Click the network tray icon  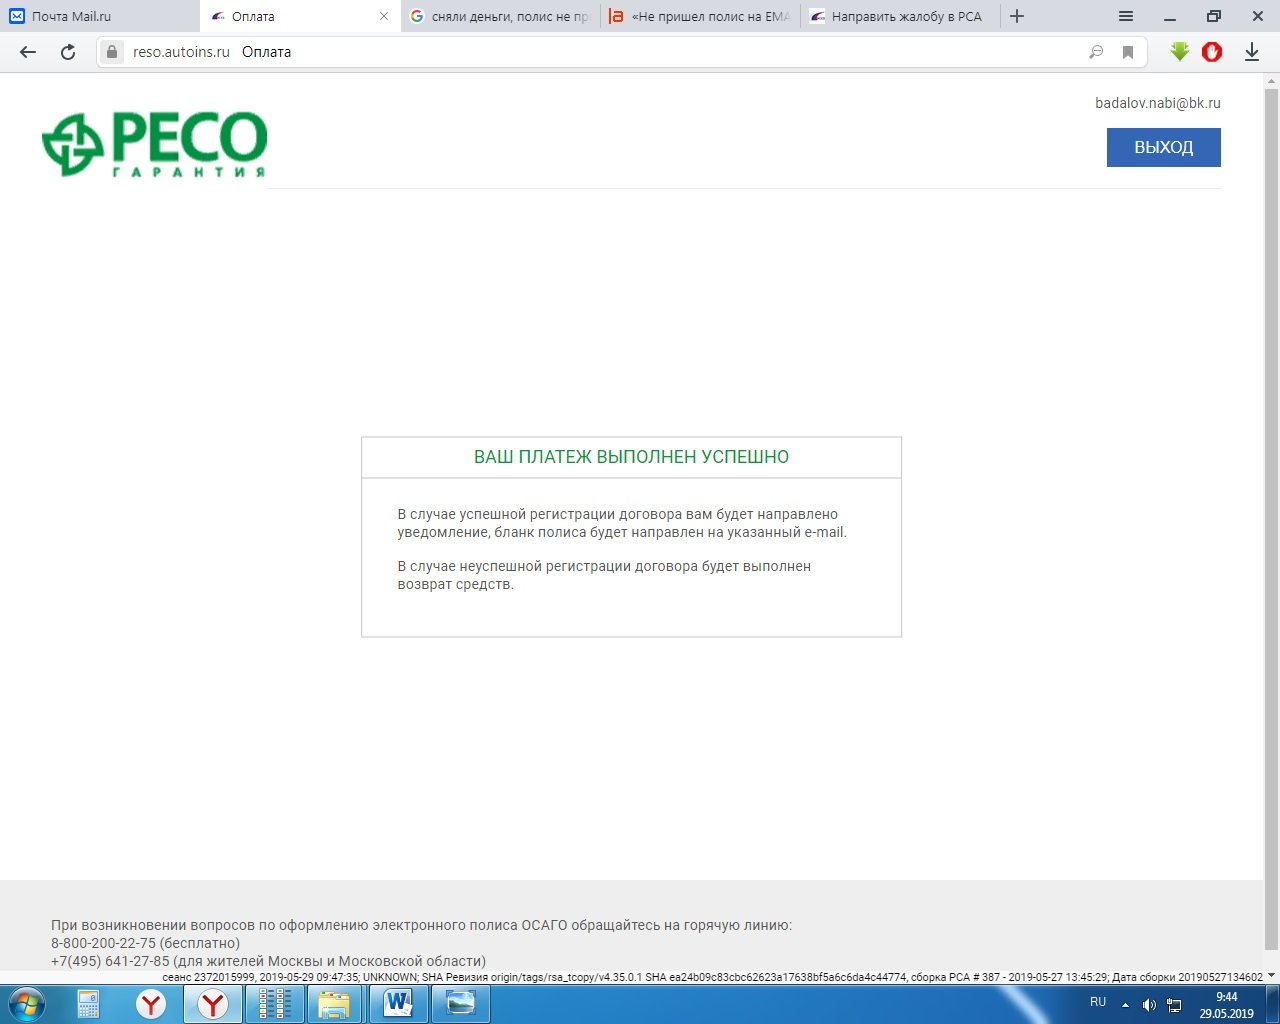pos(1175,1004)
